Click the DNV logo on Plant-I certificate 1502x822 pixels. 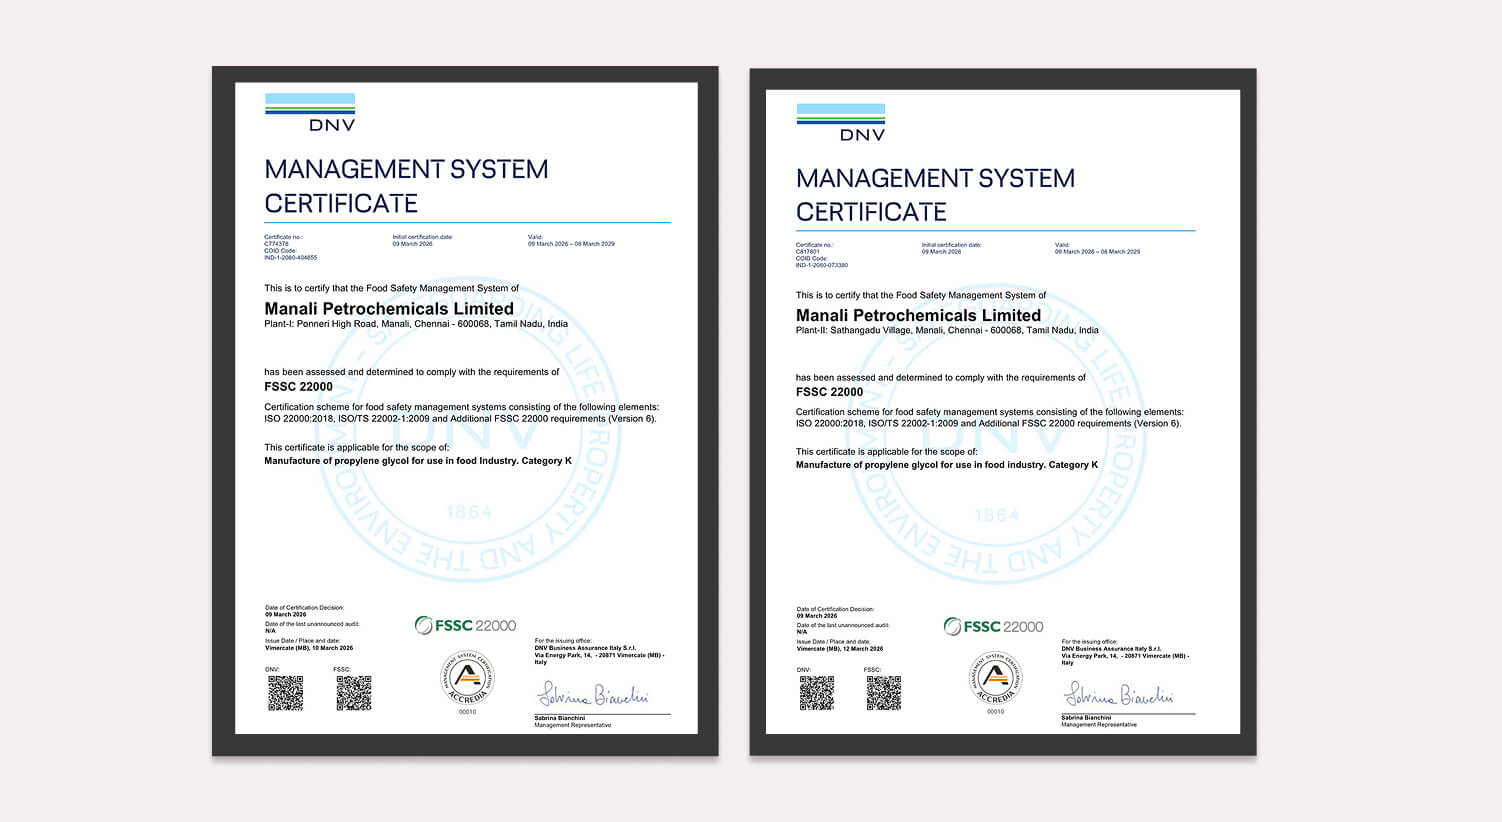[310, 112]
